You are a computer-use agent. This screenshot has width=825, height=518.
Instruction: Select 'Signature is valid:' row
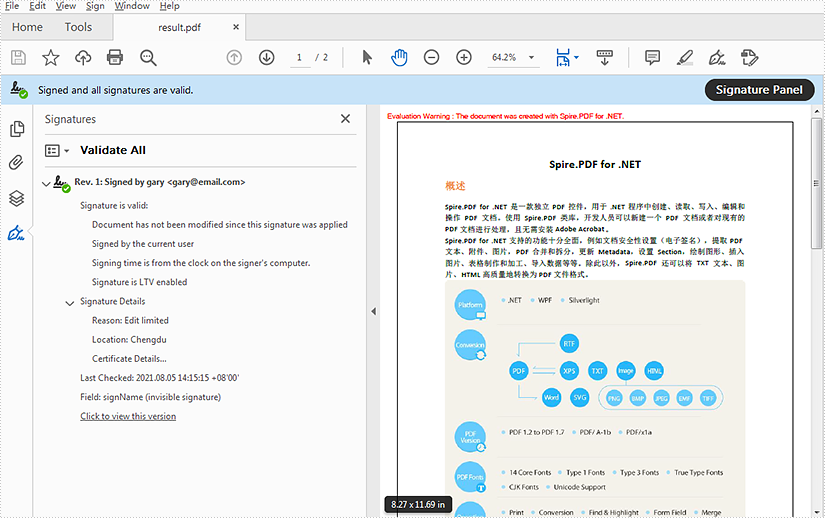pos(114,206)
